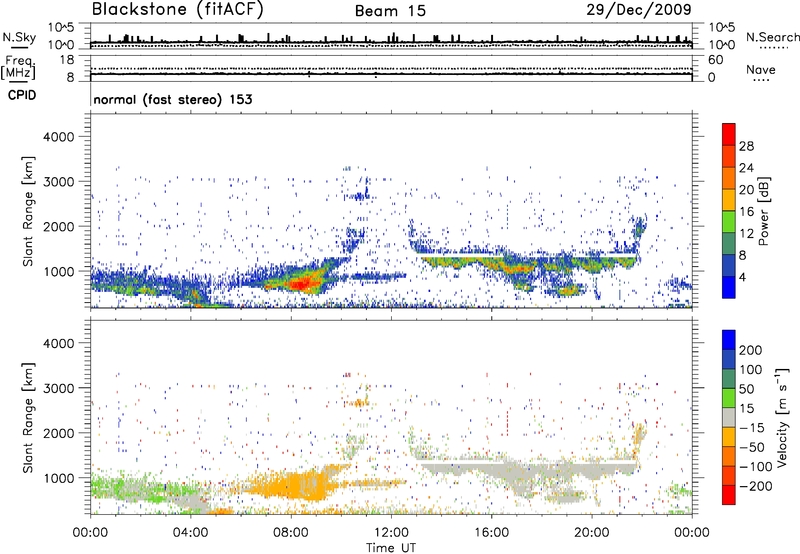The height and width of the screenshot is (554, 800).
Task: Click the 29/Dec/2009 date label
Action: click(639, 10)
